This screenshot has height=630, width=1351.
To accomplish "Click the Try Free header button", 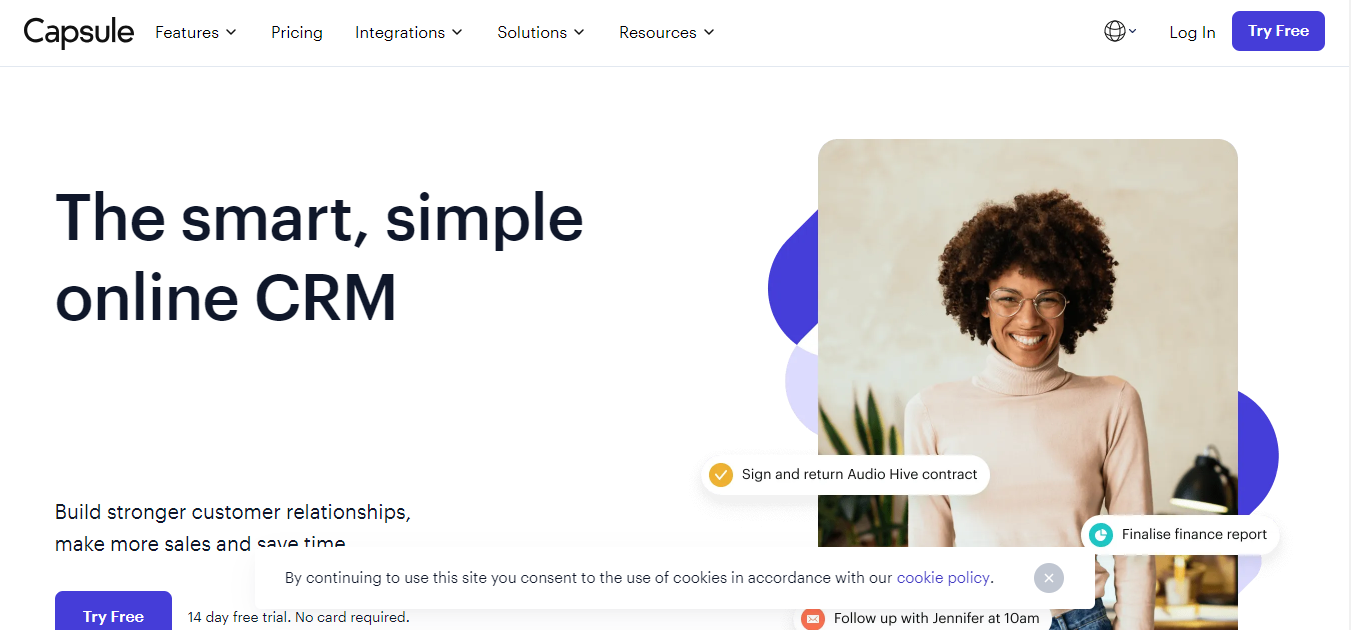I will point(1278,31).
